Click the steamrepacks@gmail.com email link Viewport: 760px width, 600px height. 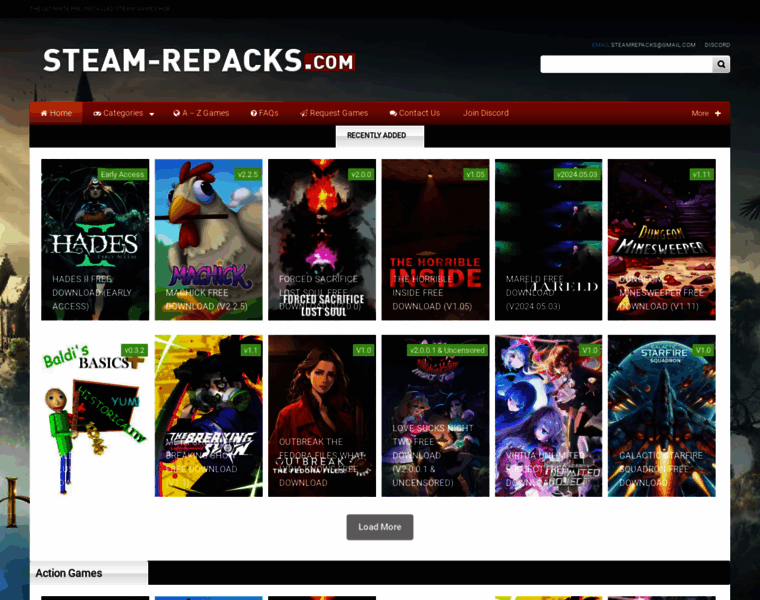point(653,45)
